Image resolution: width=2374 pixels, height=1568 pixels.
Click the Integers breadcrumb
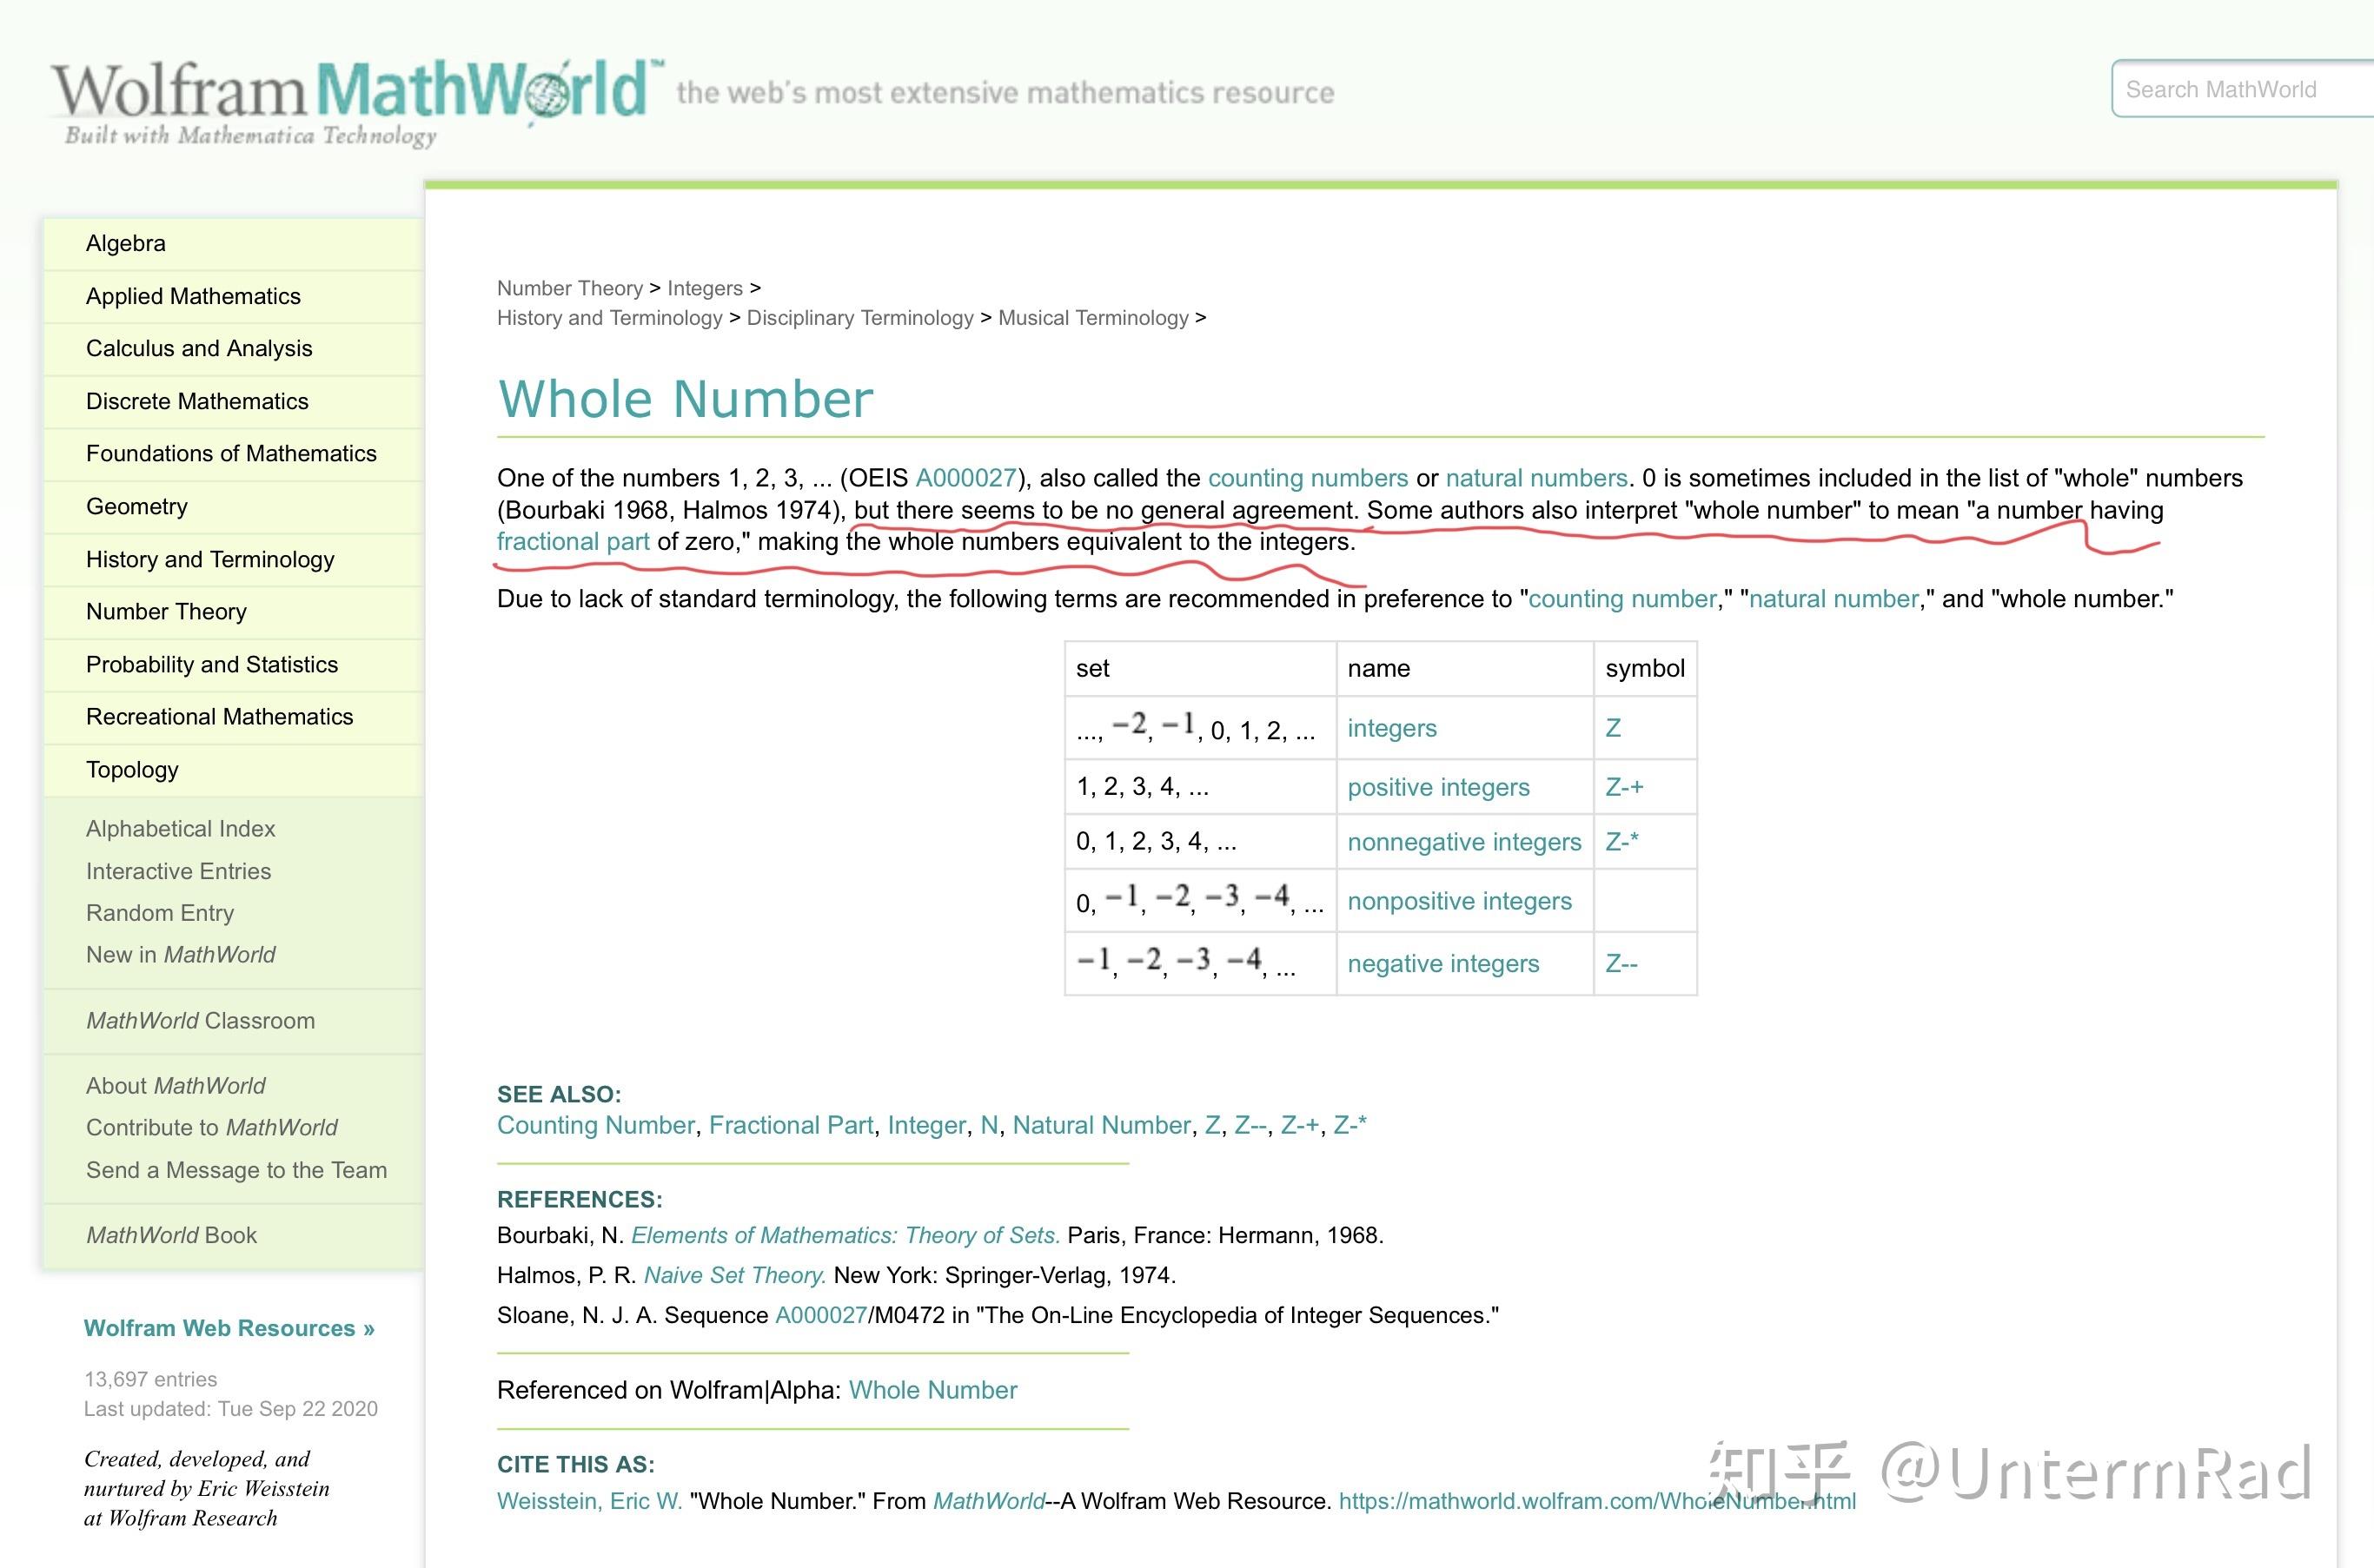pos(705,288)
